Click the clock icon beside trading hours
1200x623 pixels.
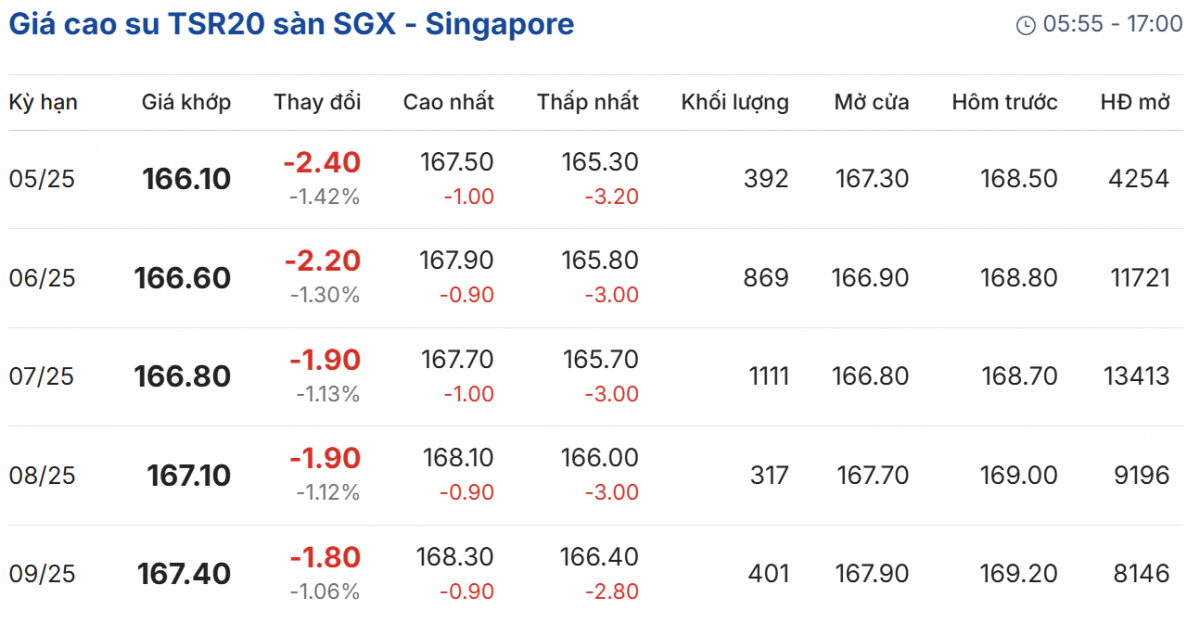[x=1025, y=25]
